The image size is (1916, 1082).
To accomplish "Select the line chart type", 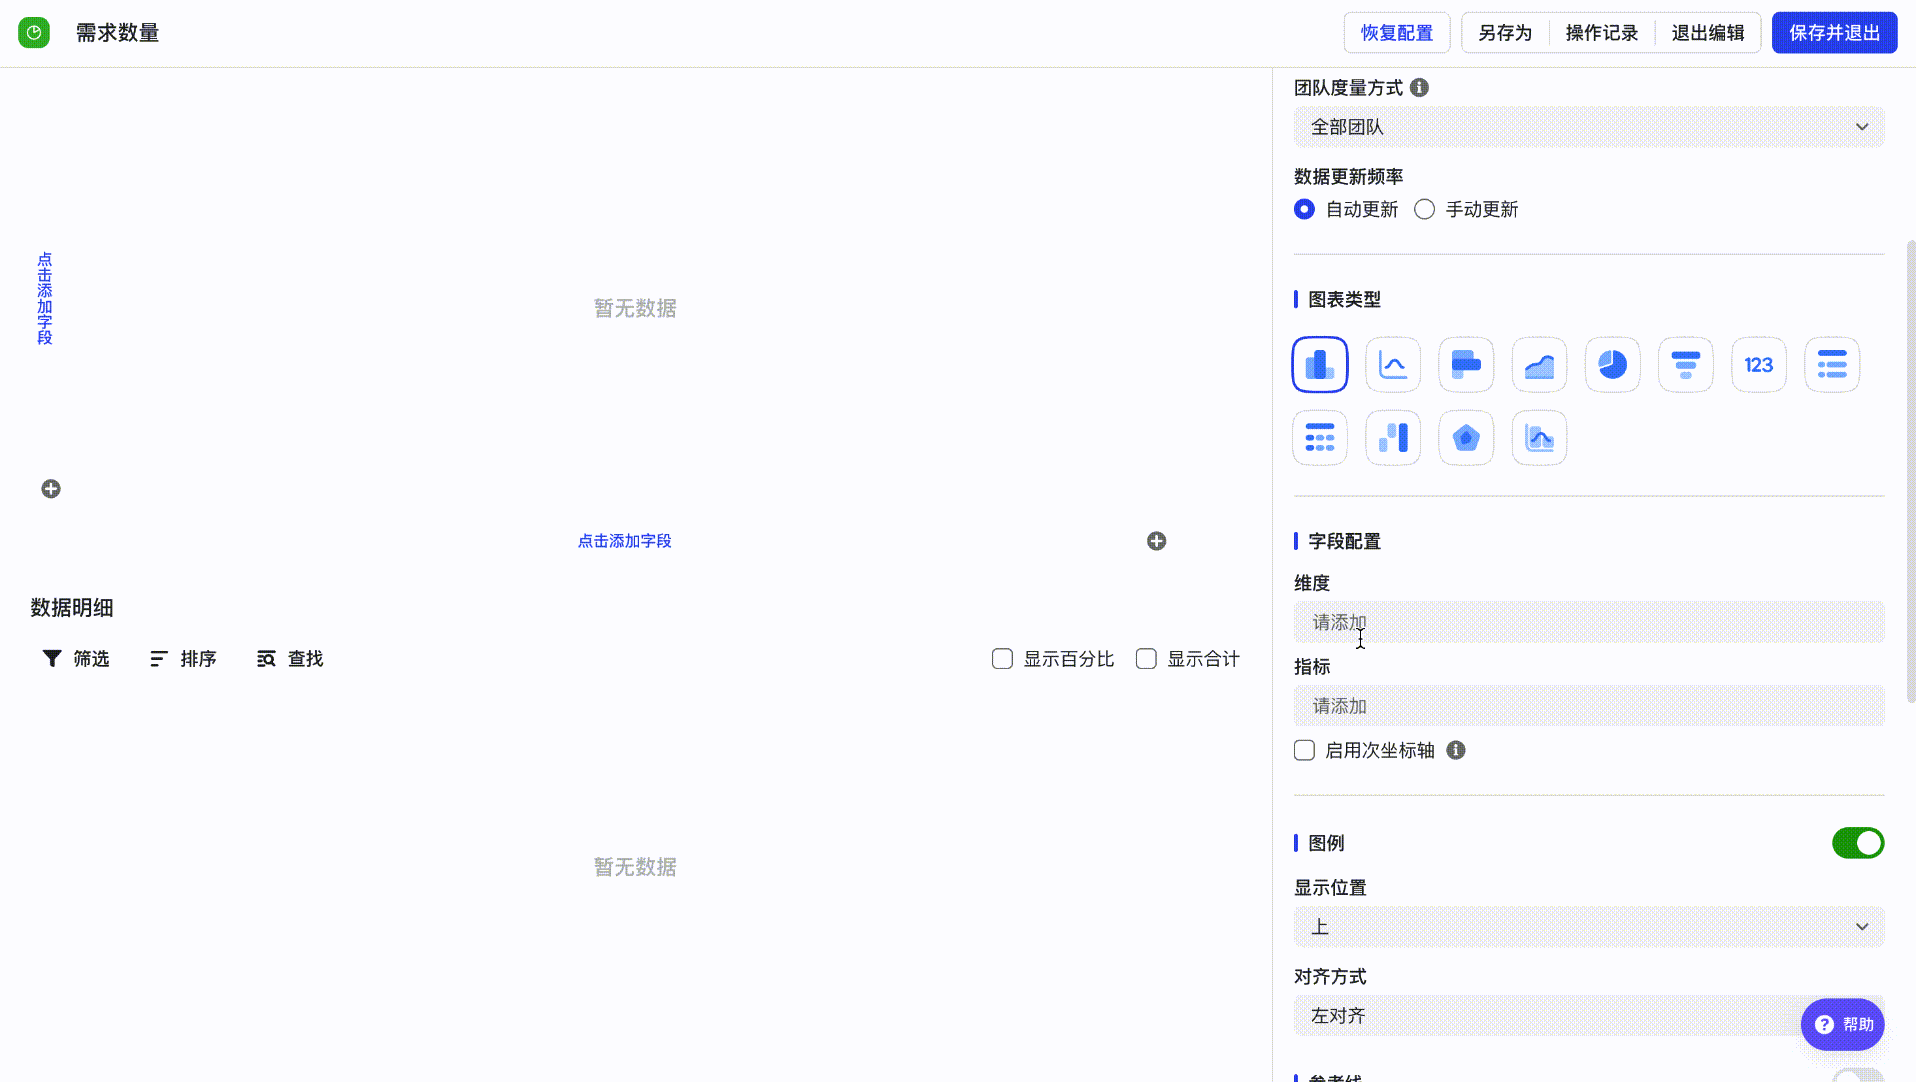I will point(1392,364).
